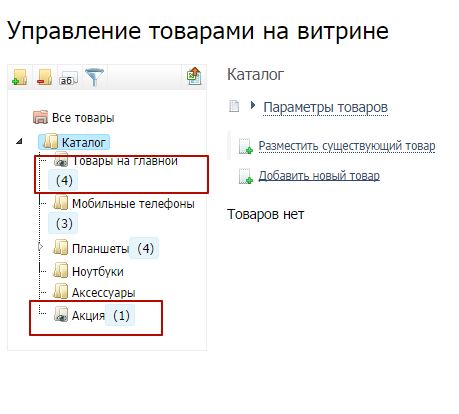This screenshot has height=414, width=459.
Task: Open the funnel filter tool
Action: [x=94, y=77]
